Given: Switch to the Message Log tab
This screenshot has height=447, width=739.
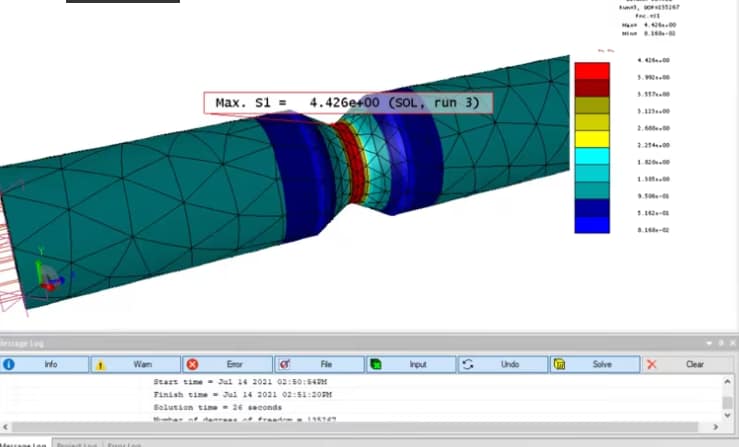Looking at the screenshot, I should [24, 444].
